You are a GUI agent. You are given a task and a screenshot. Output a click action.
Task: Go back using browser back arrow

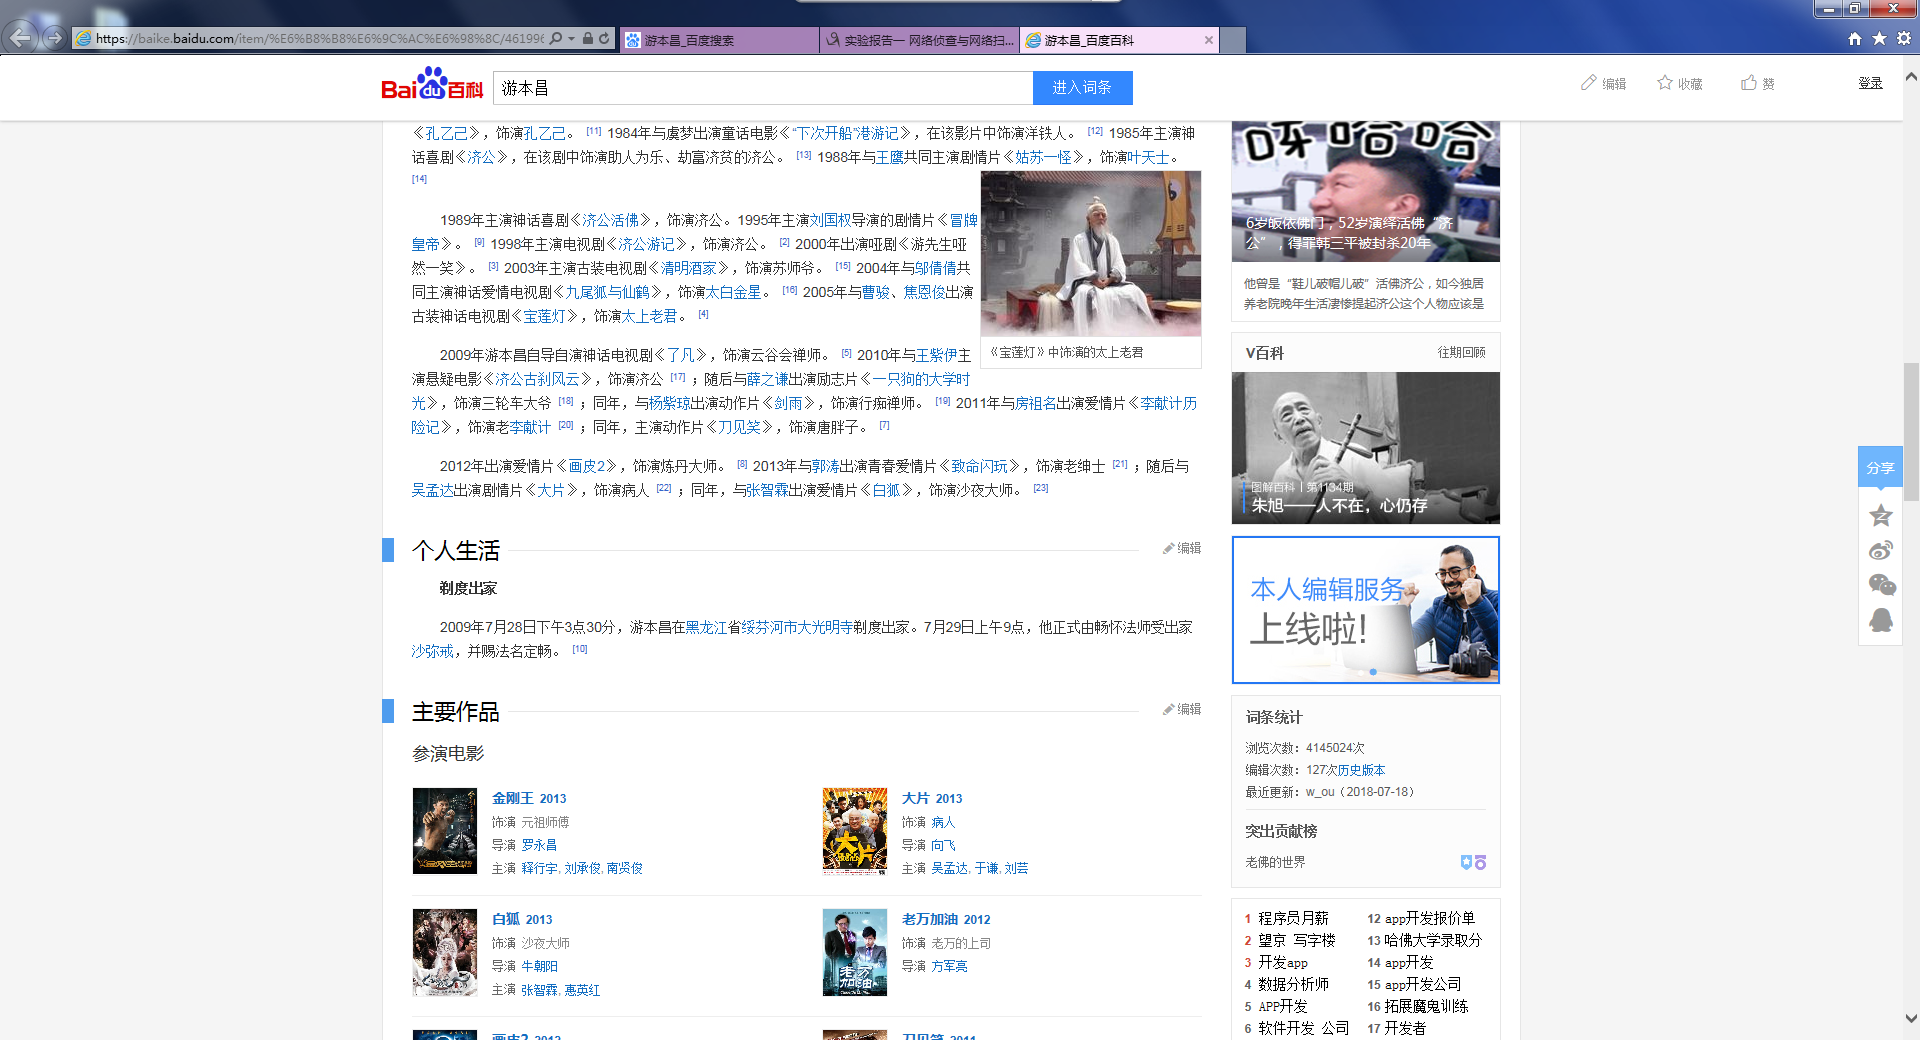click(x=20, y=38)
